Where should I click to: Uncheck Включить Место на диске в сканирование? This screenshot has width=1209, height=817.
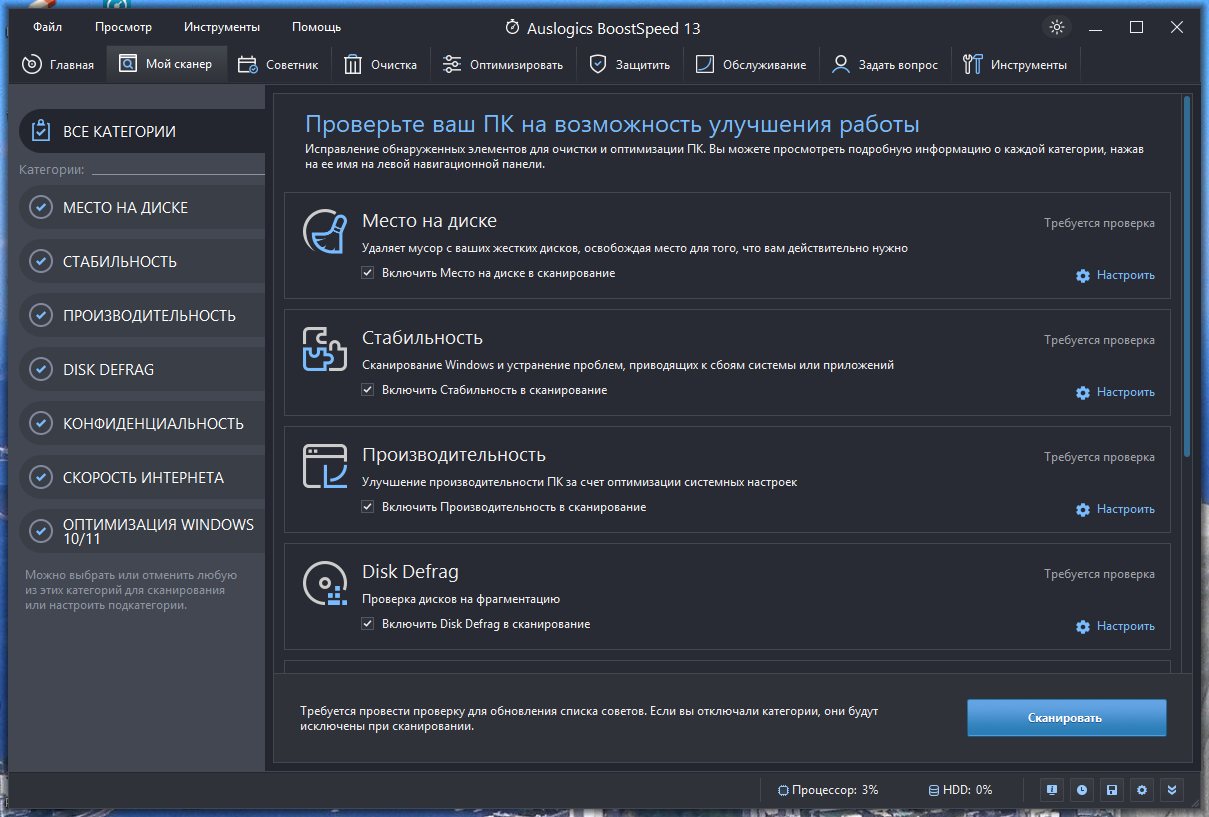tap(368, 273)
